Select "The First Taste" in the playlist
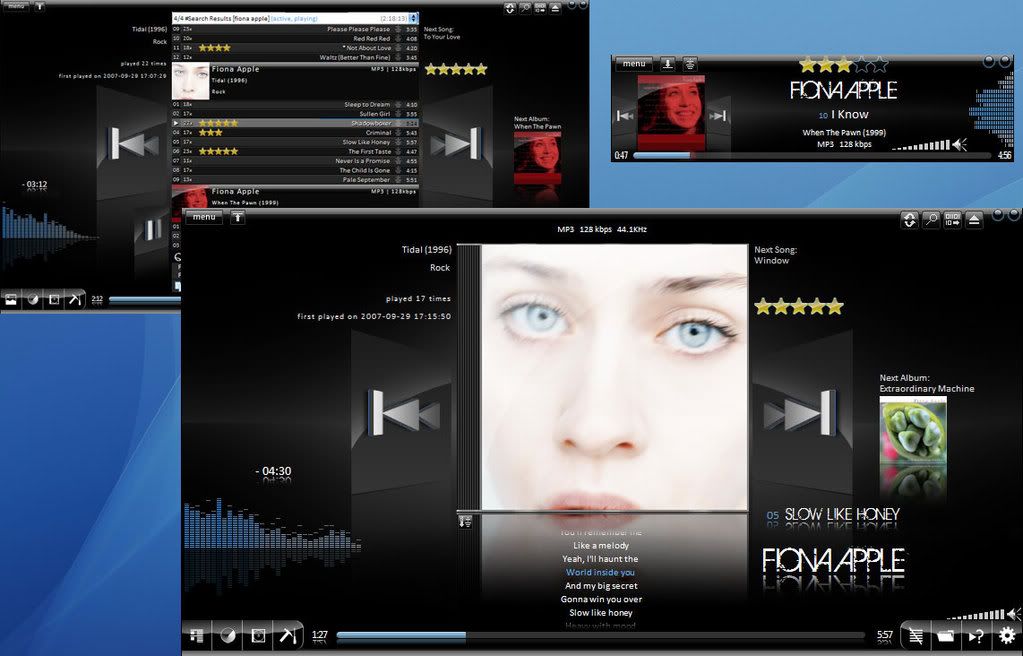Image resolution: width=1023 pixels, height=656 pixels. (295, 151)
